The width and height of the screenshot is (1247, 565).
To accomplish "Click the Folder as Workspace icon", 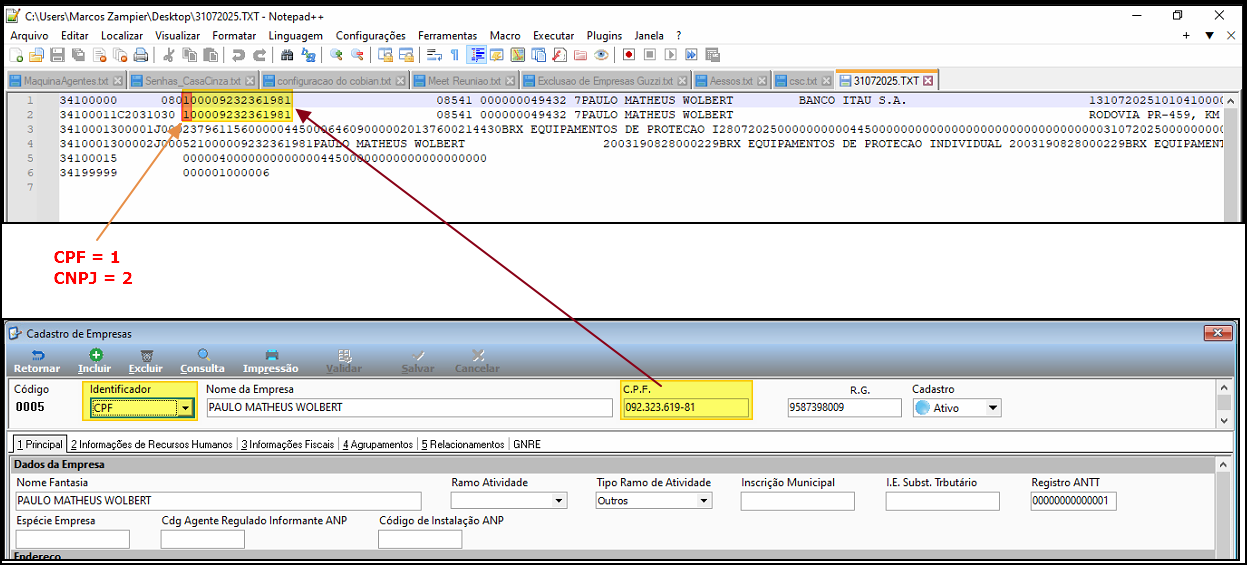I will (x=580, y=55).
